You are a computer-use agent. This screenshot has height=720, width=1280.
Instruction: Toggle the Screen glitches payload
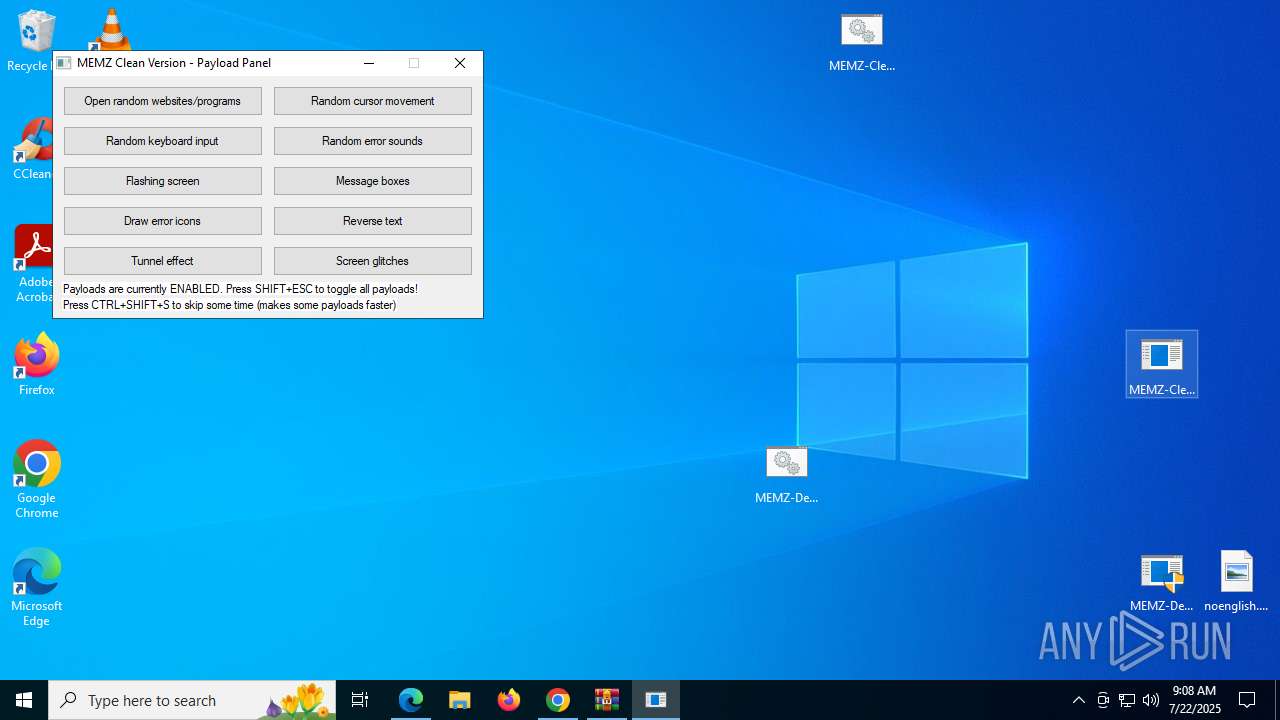pos(373,261)
